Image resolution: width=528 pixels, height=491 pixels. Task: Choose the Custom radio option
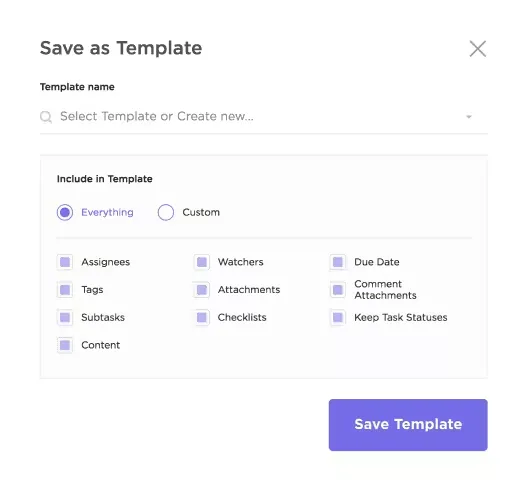[x=166, y=212]
